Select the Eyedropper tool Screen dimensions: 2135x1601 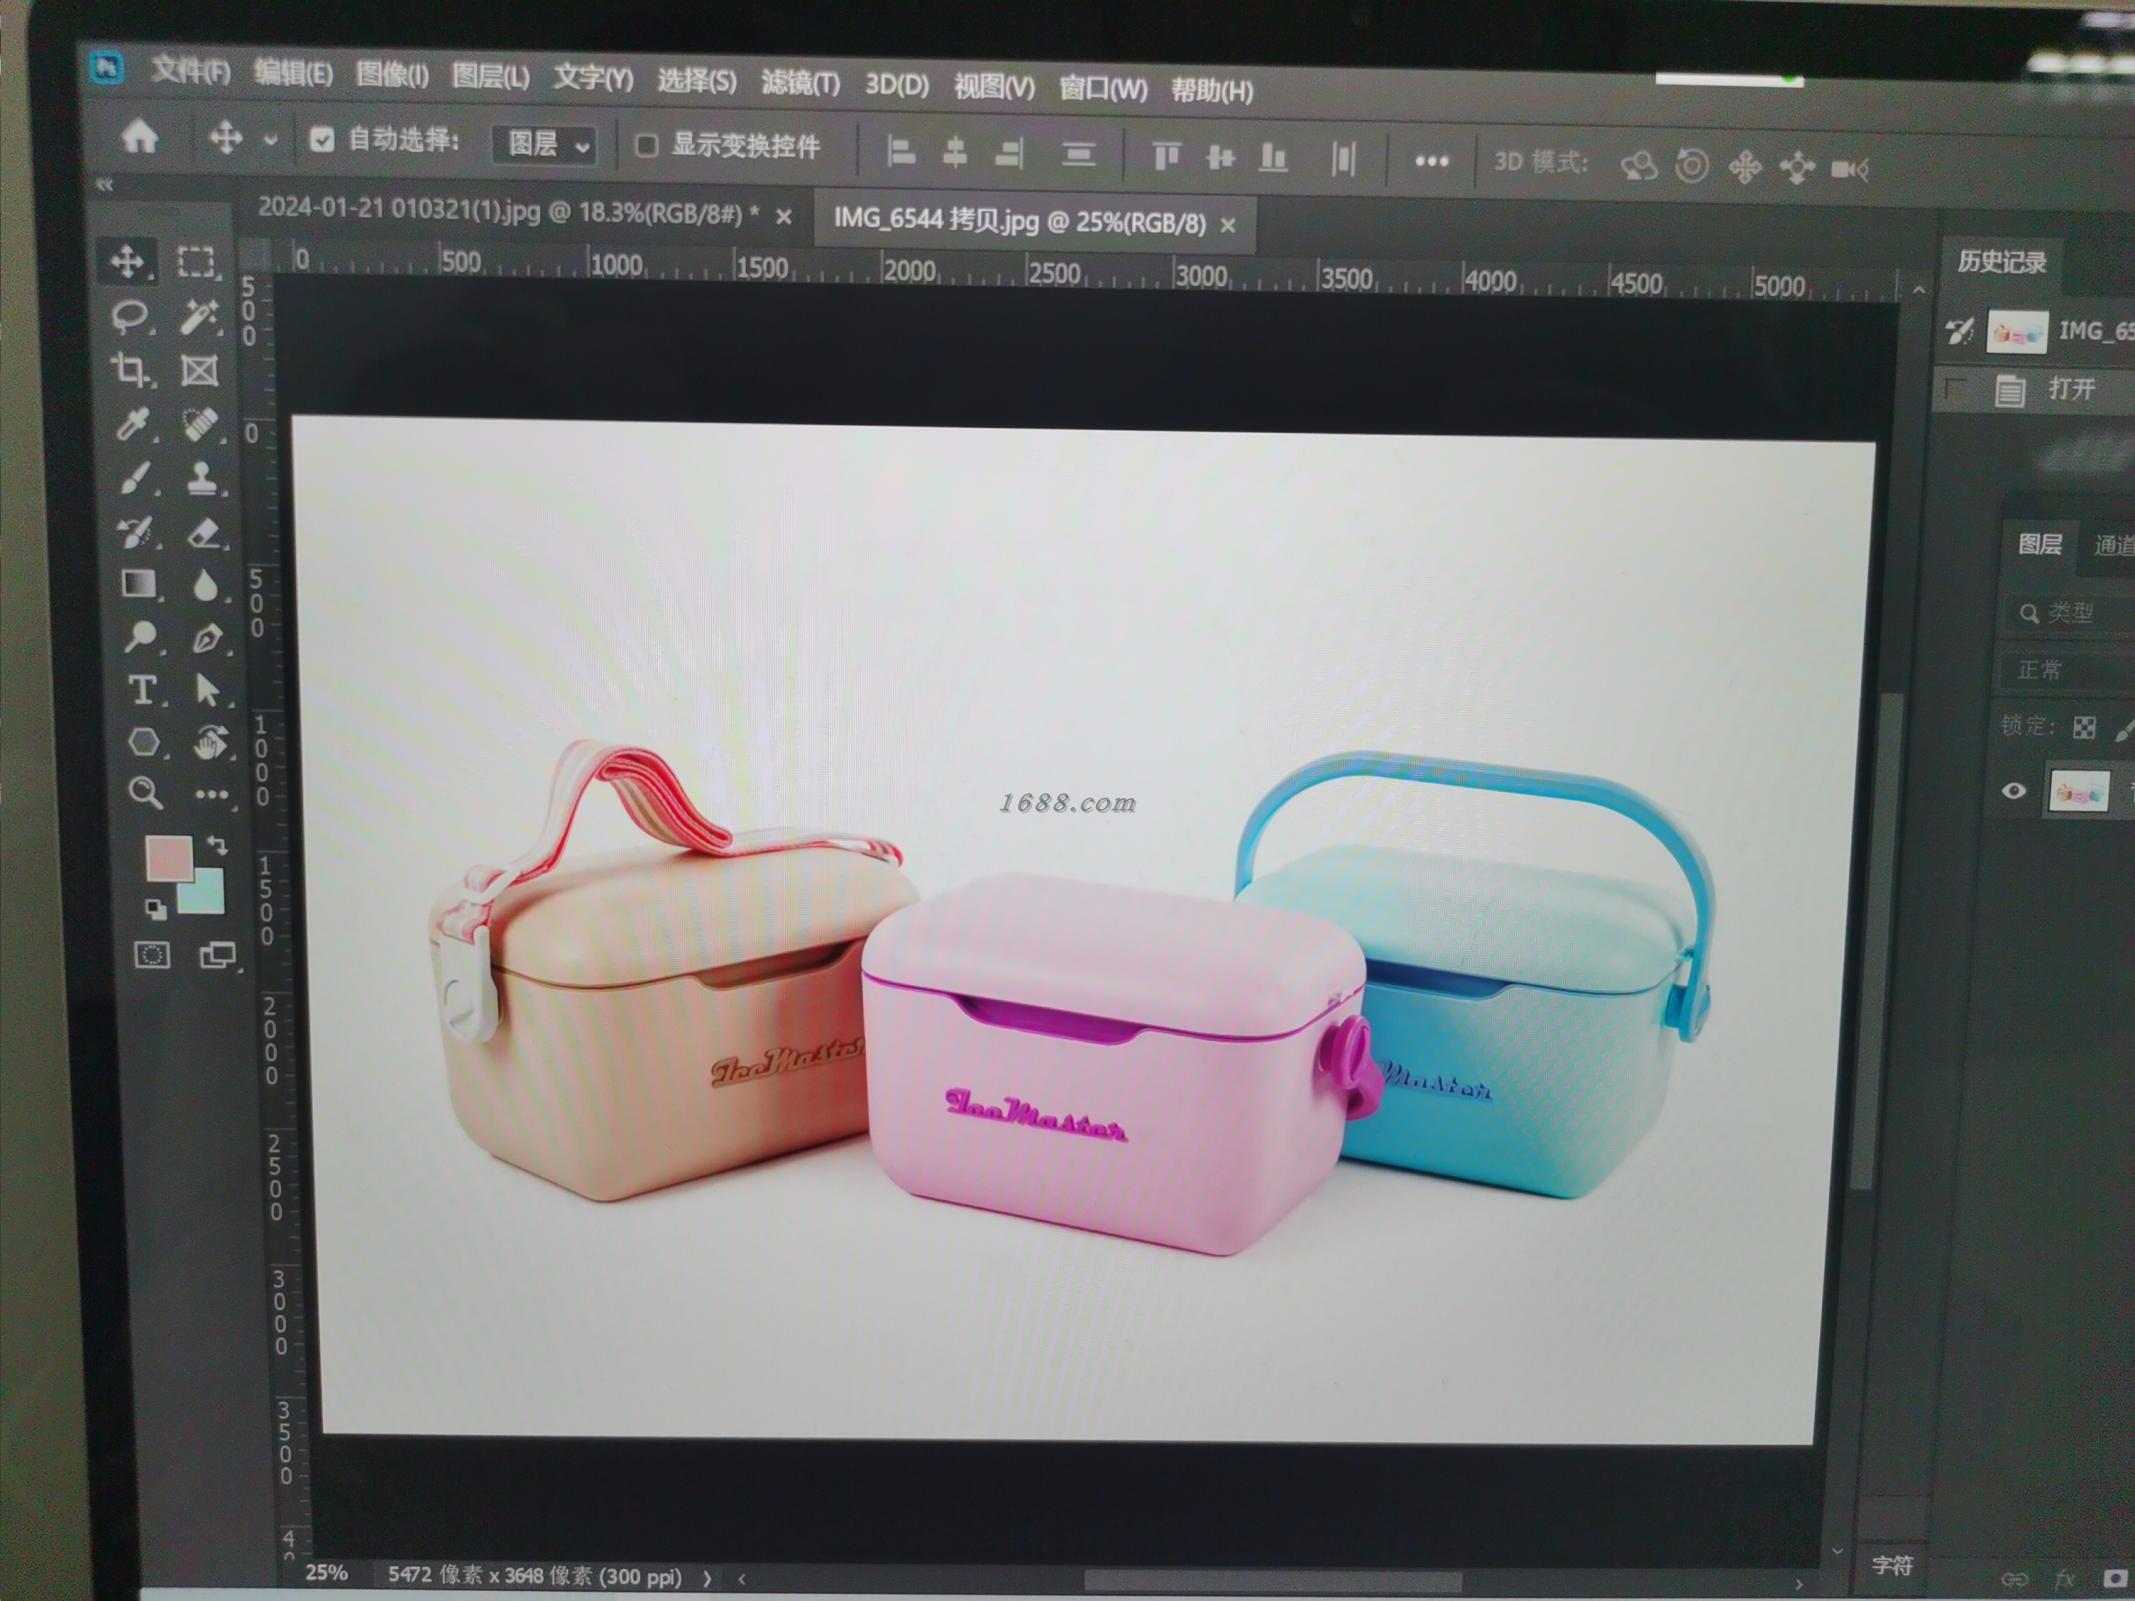tap(132, 424)
